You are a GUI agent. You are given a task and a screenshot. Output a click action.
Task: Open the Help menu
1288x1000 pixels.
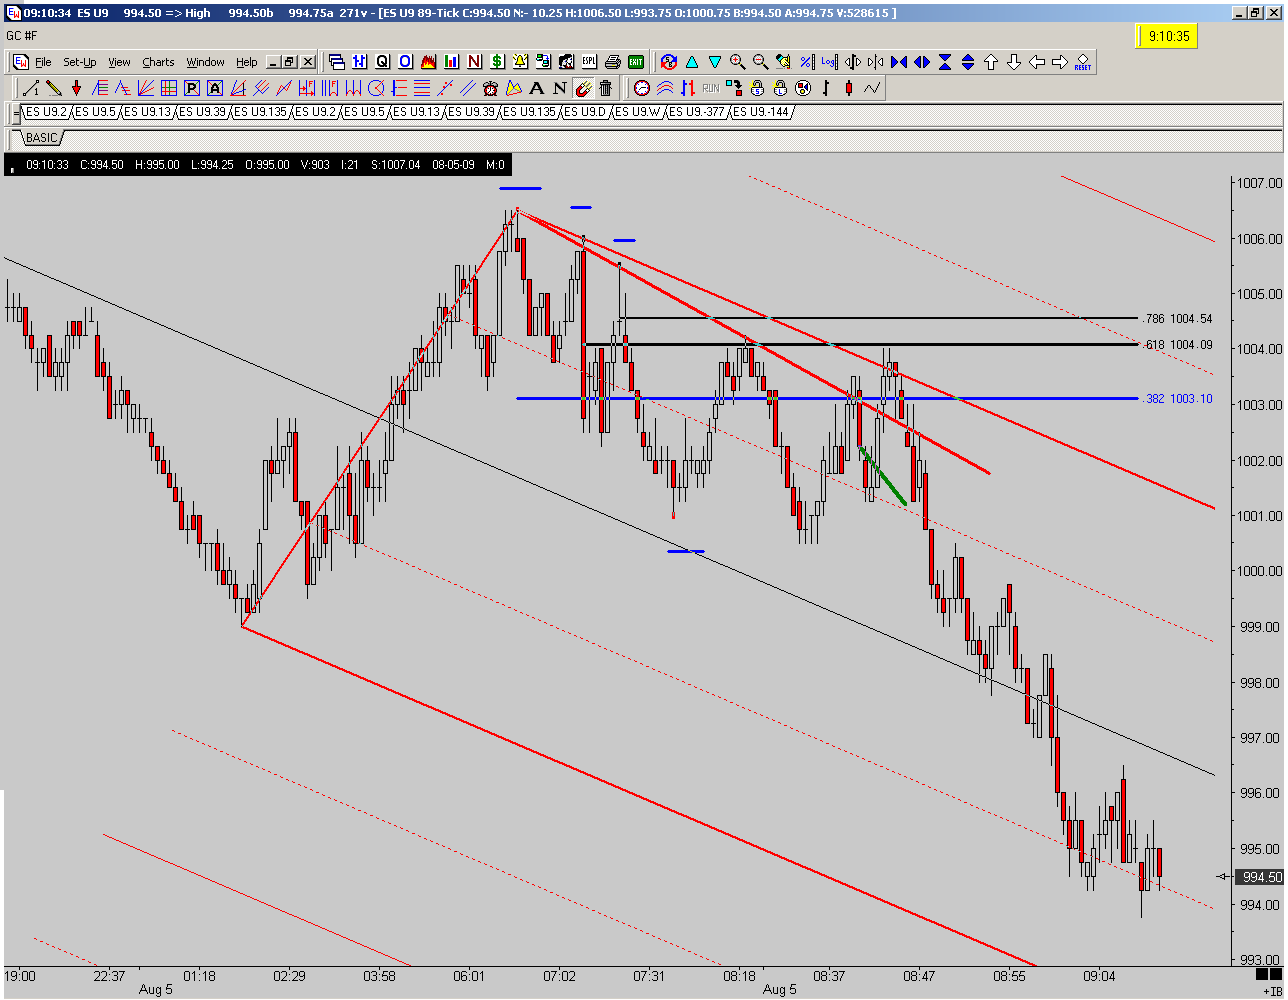coord(246,62)
